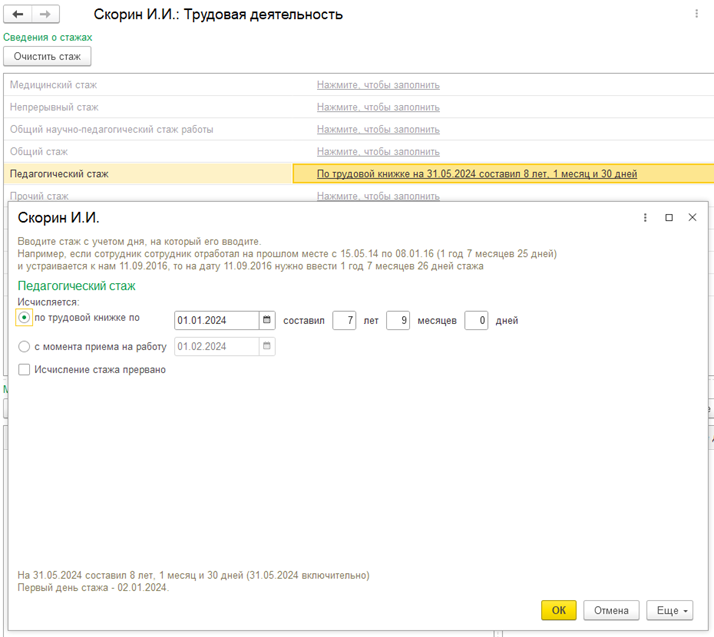Open Педагогический стаж value link
This screenshot has width=714, height=637.
coord(477,173)
